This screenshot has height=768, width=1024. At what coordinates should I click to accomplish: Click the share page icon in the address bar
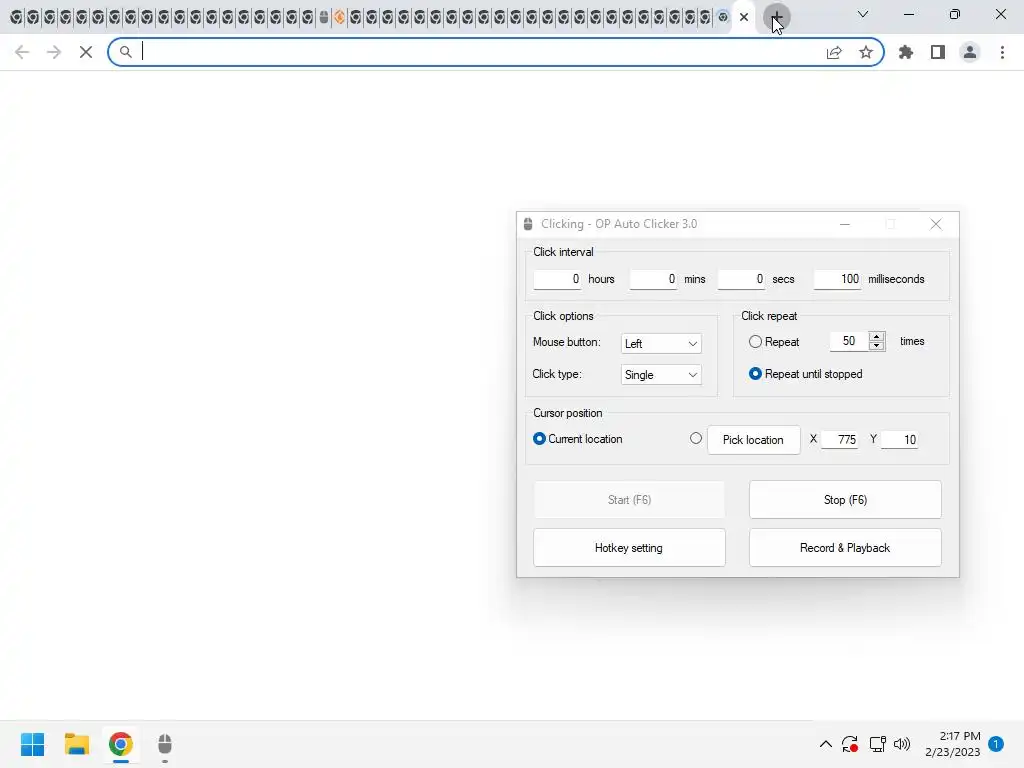[x=834, y=52]
